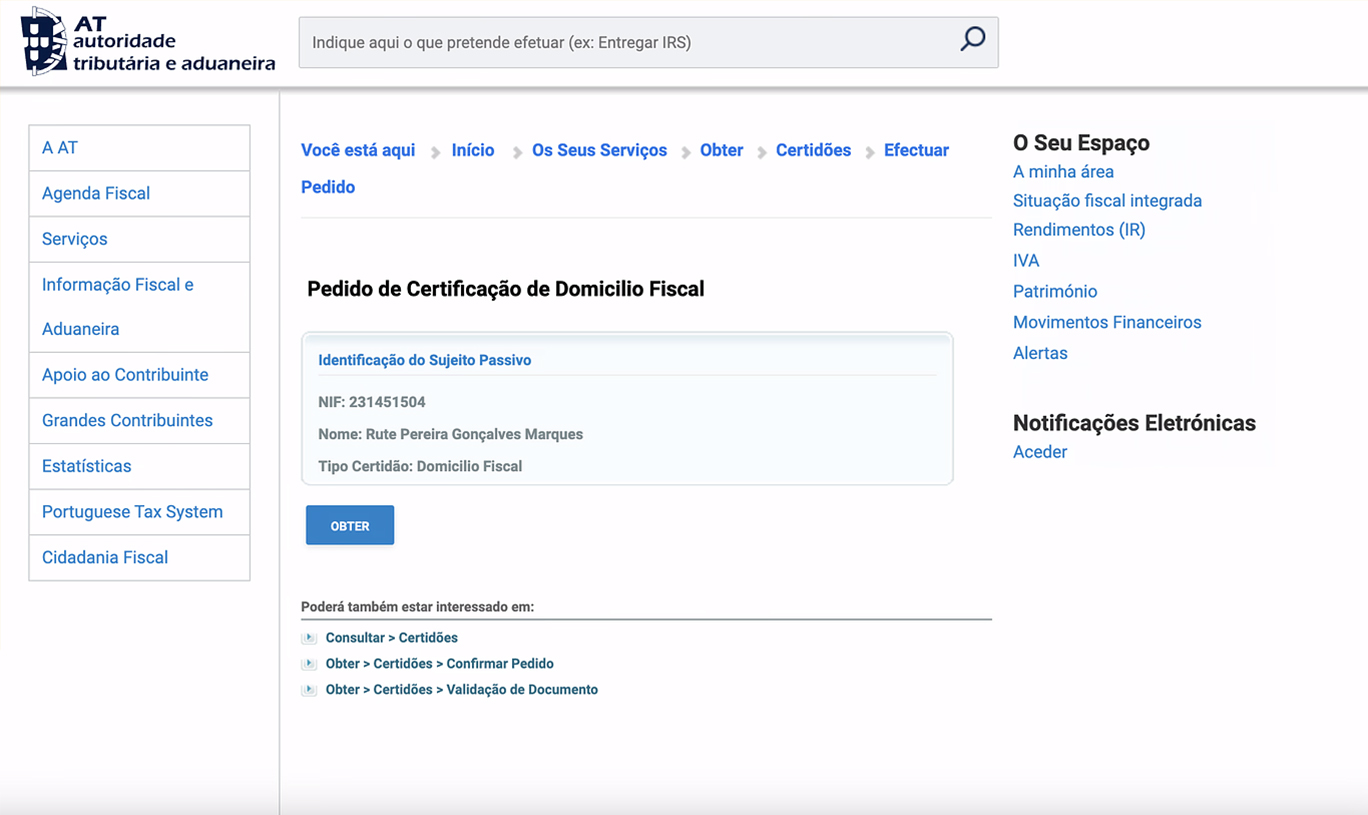Image resolution: width=1368 pixels, height=815 pixels.
Task: Open the Agenda Fiscal menu item
Action: pos(96,194)
